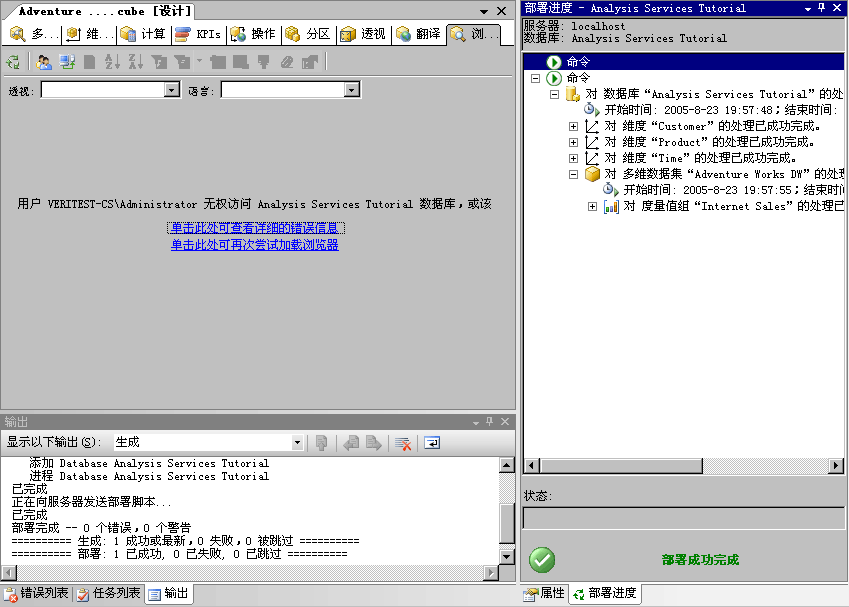
Task: Click the clear all output icon
Action: (x=403, y=443)
